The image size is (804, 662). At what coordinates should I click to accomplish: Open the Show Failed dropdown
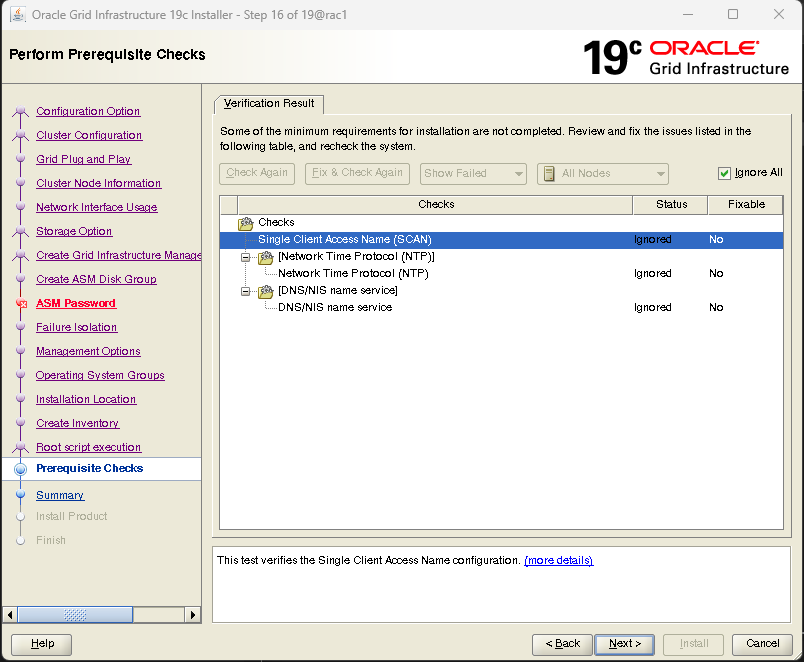tap(473, 173)
